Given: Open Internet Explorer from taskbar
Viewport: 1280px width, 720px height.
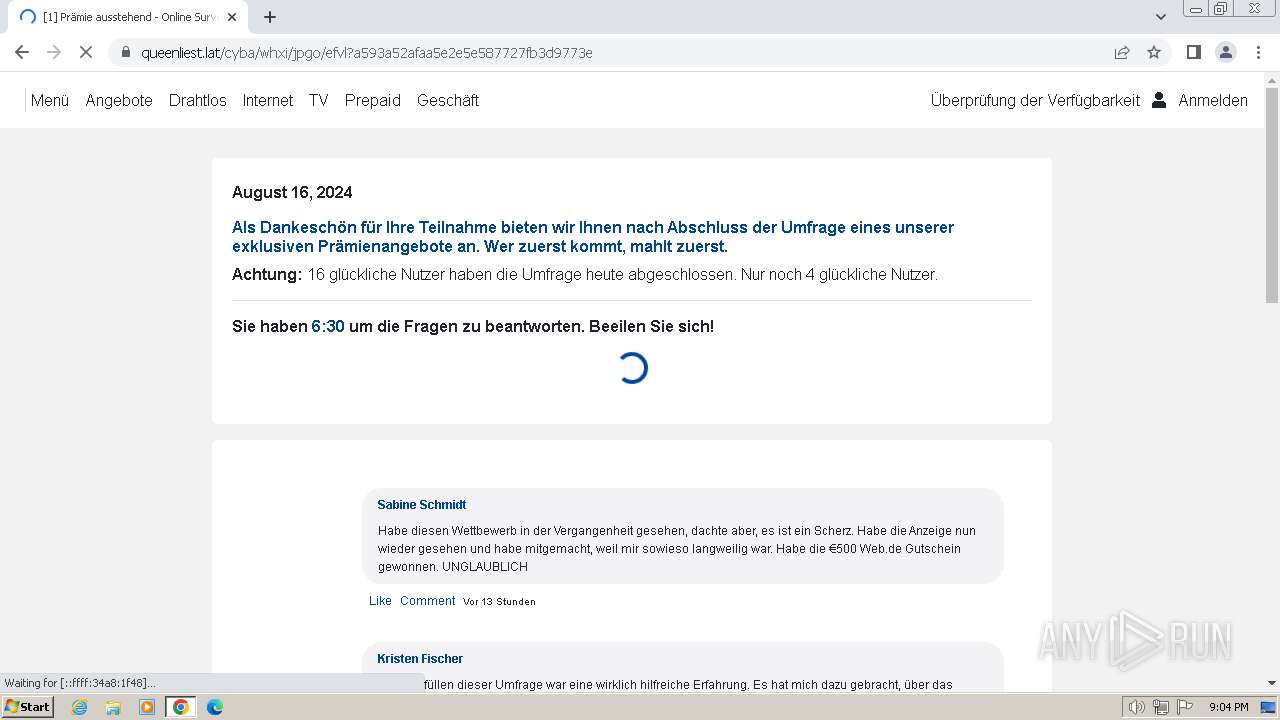Looking at the screenshot, I should (x=79, y=707).
